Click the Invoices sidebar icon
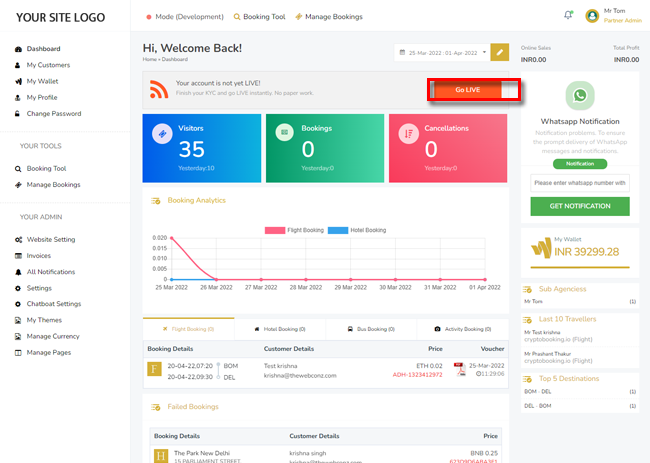The height and width of the screenshot is (463, 650). point(18,256)
